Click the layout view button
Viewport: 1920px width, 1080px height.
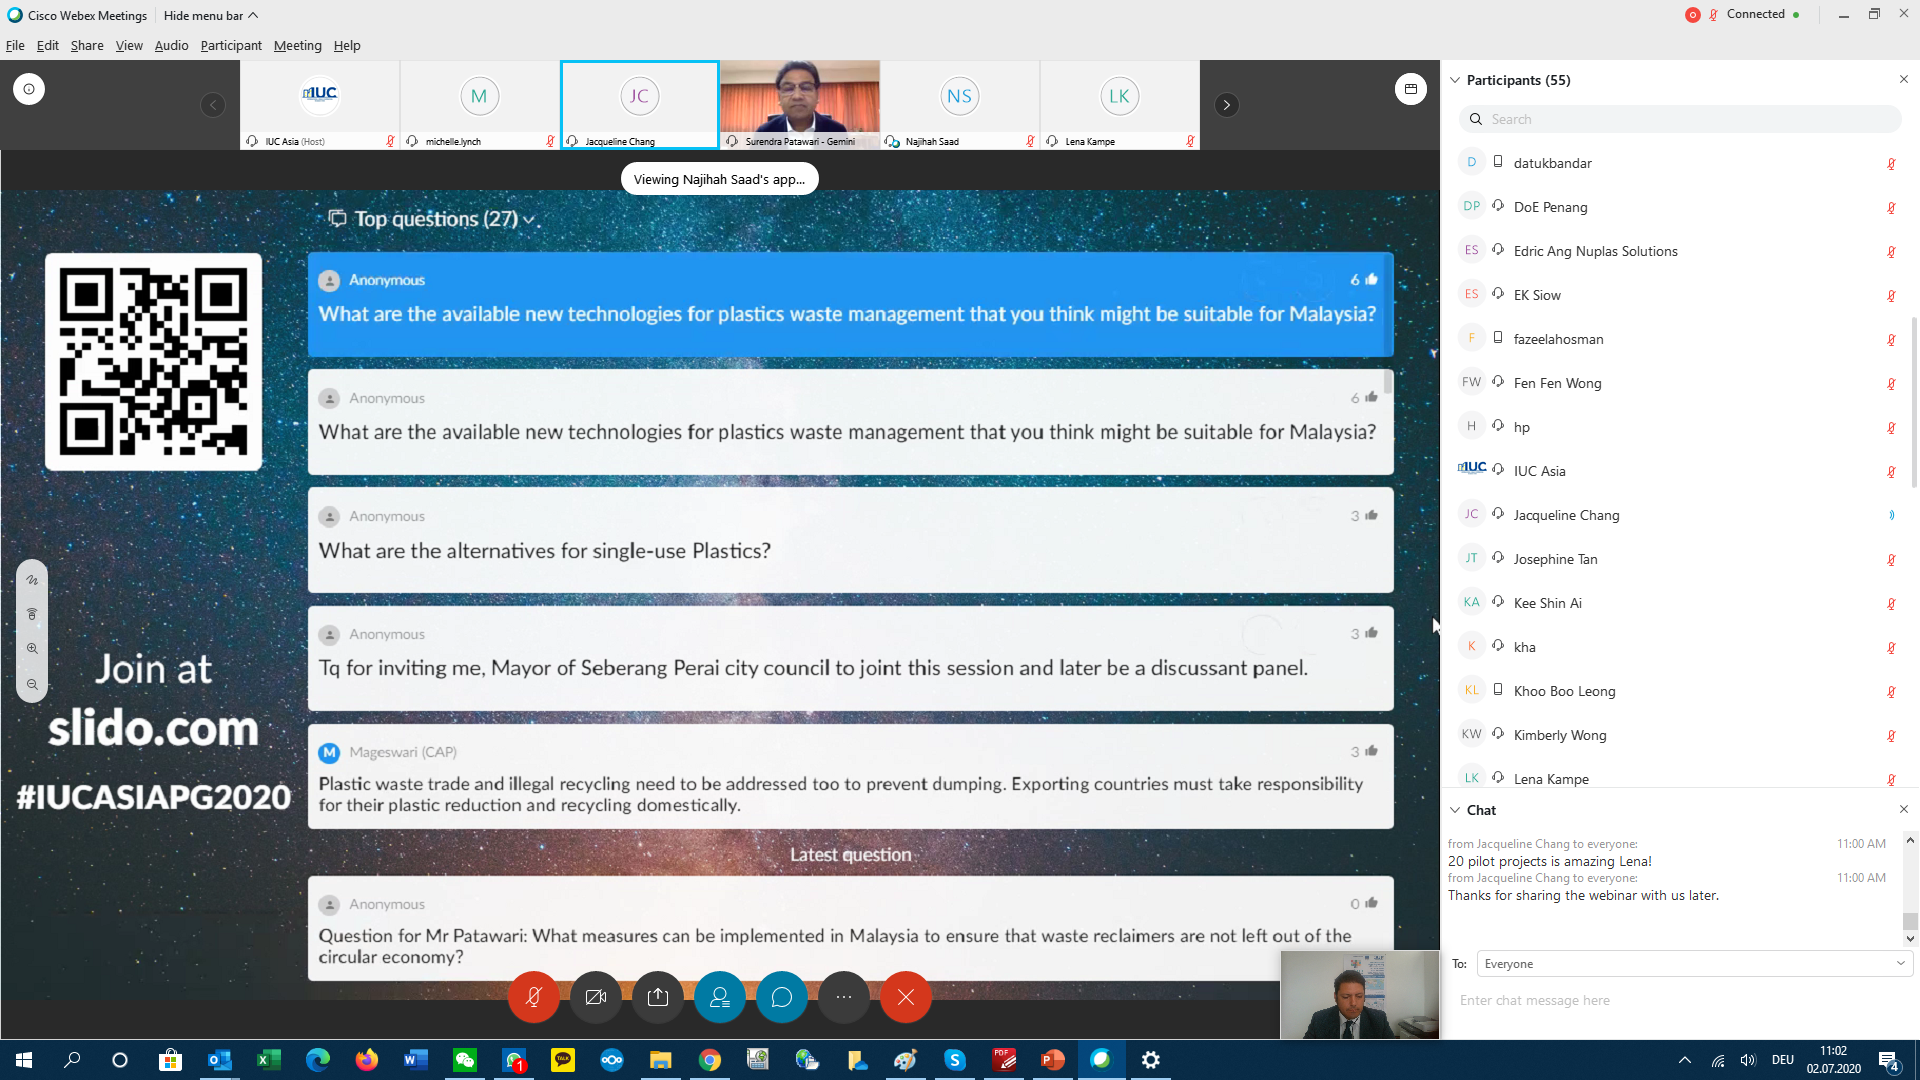(x=1410, y=89)
